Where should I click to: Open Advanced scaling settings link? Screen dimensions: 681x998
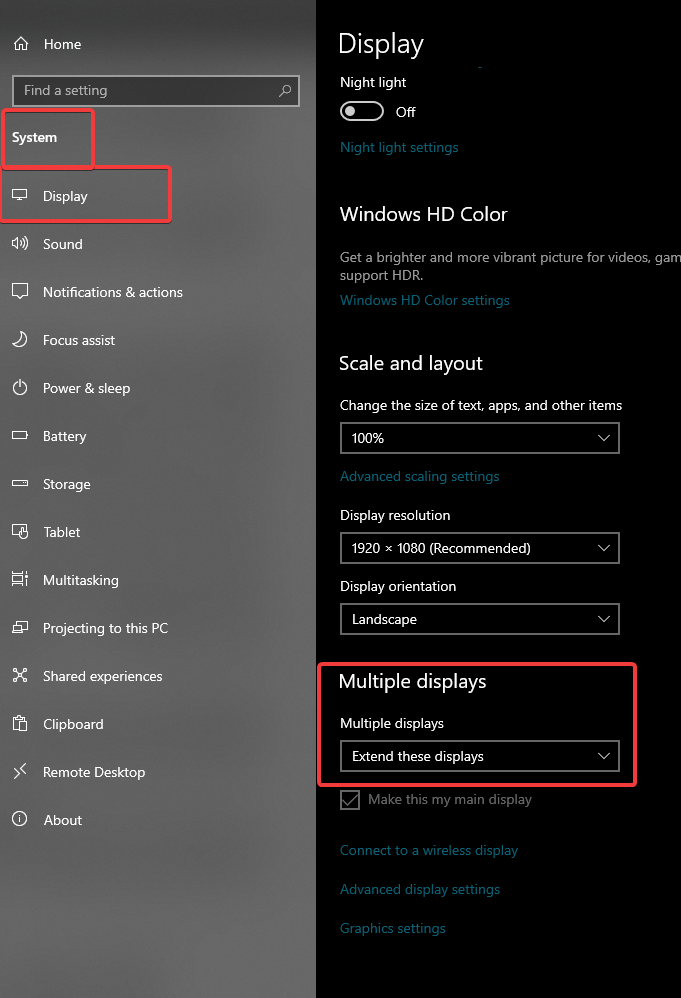click(x=419, y=477)
